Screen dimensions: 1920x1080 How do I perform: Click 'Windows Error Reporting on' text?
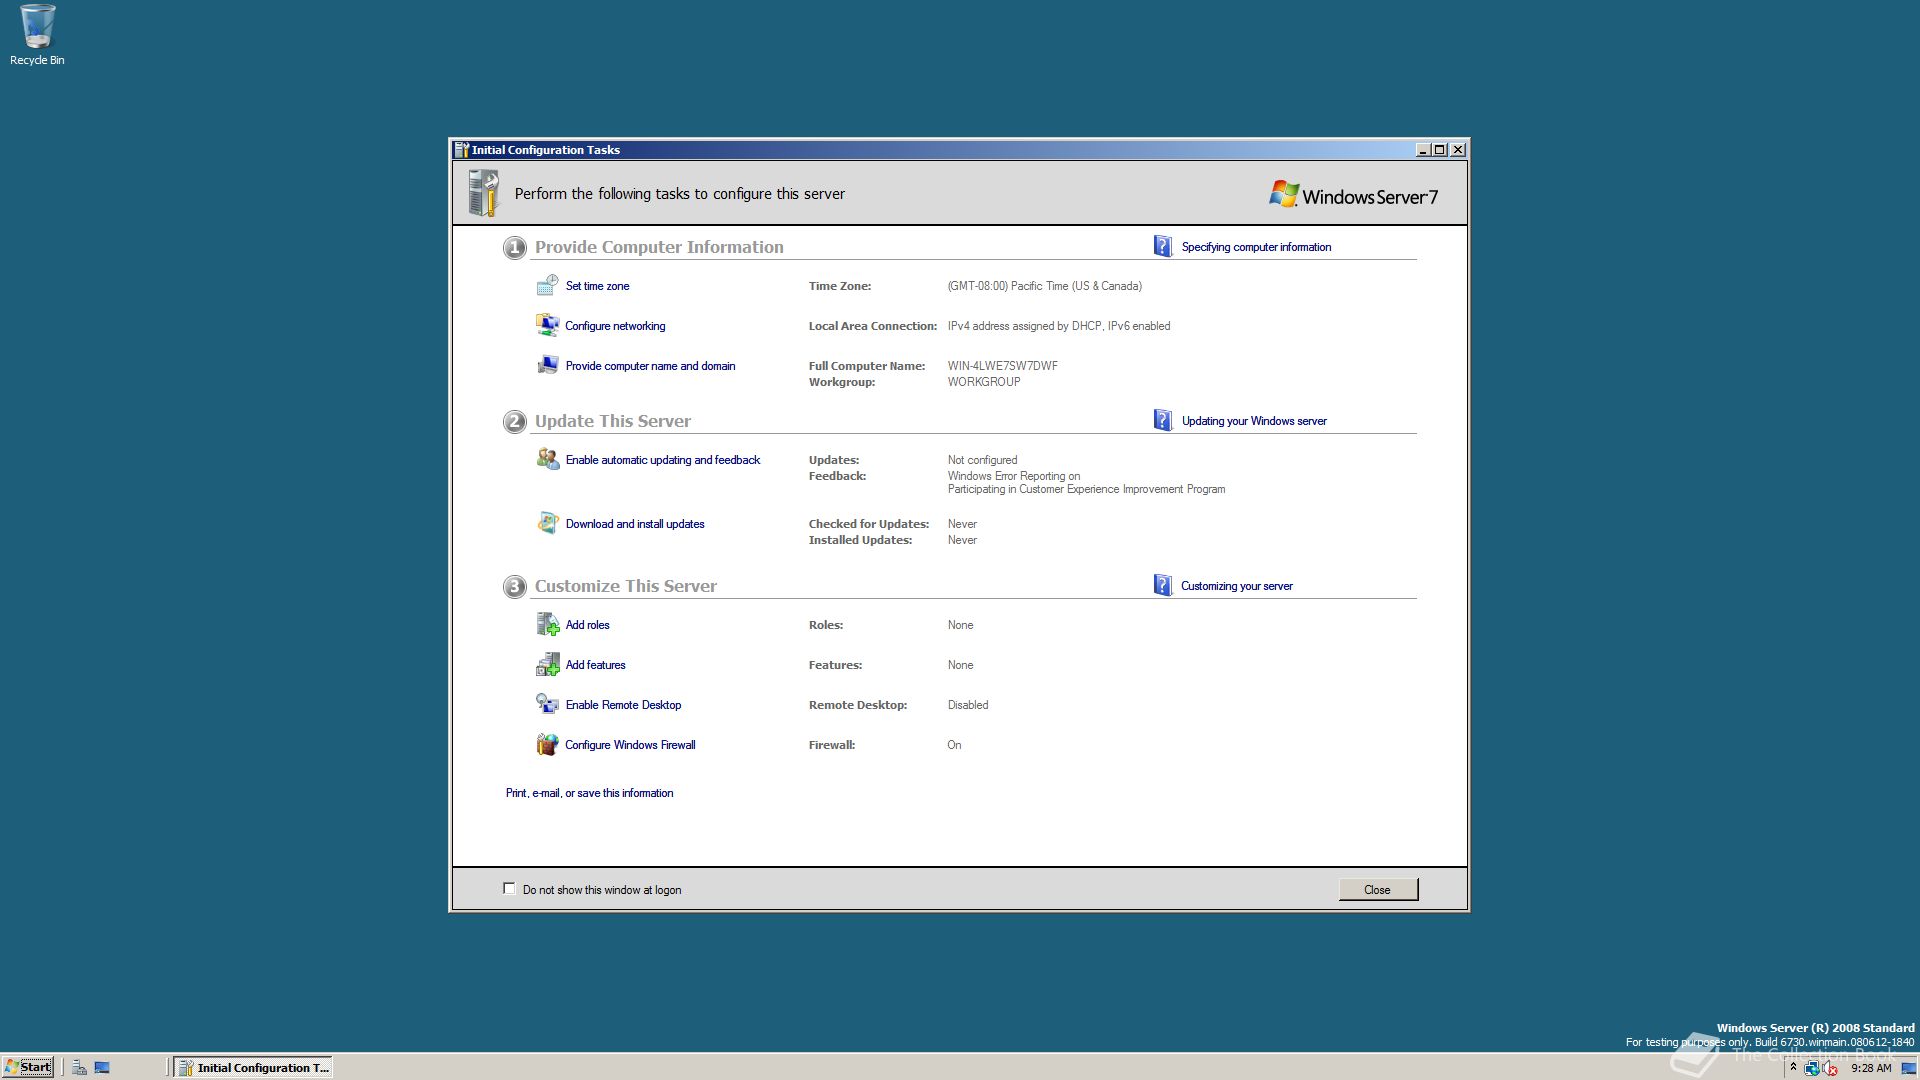[x=1013, y=476]
